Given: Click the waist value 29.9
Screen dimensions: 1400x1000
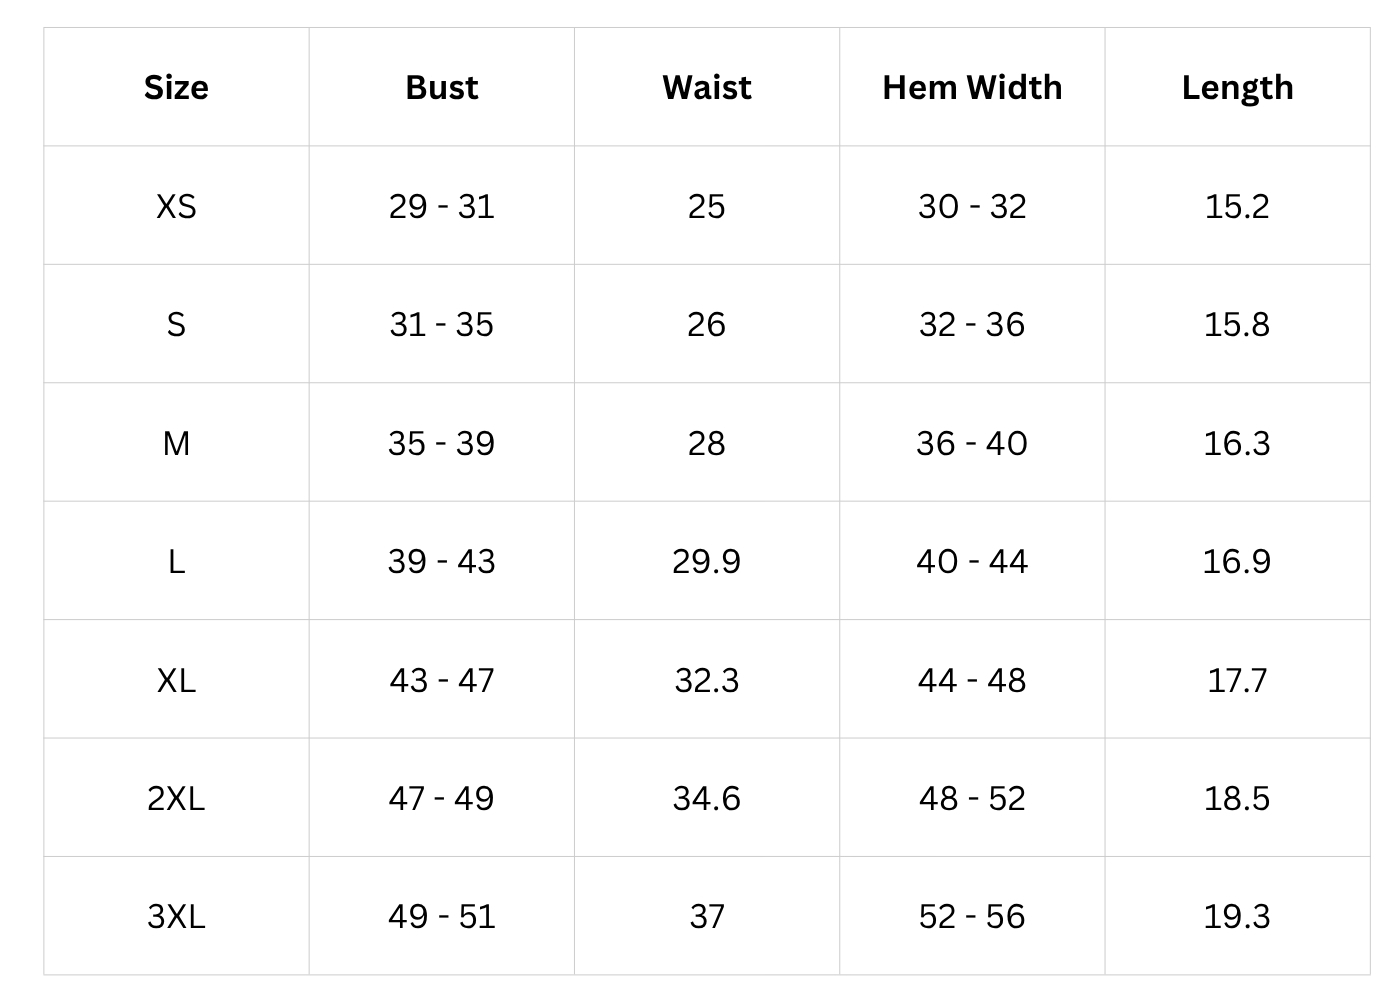Looking at the screenshot, I should coord(706,562).
